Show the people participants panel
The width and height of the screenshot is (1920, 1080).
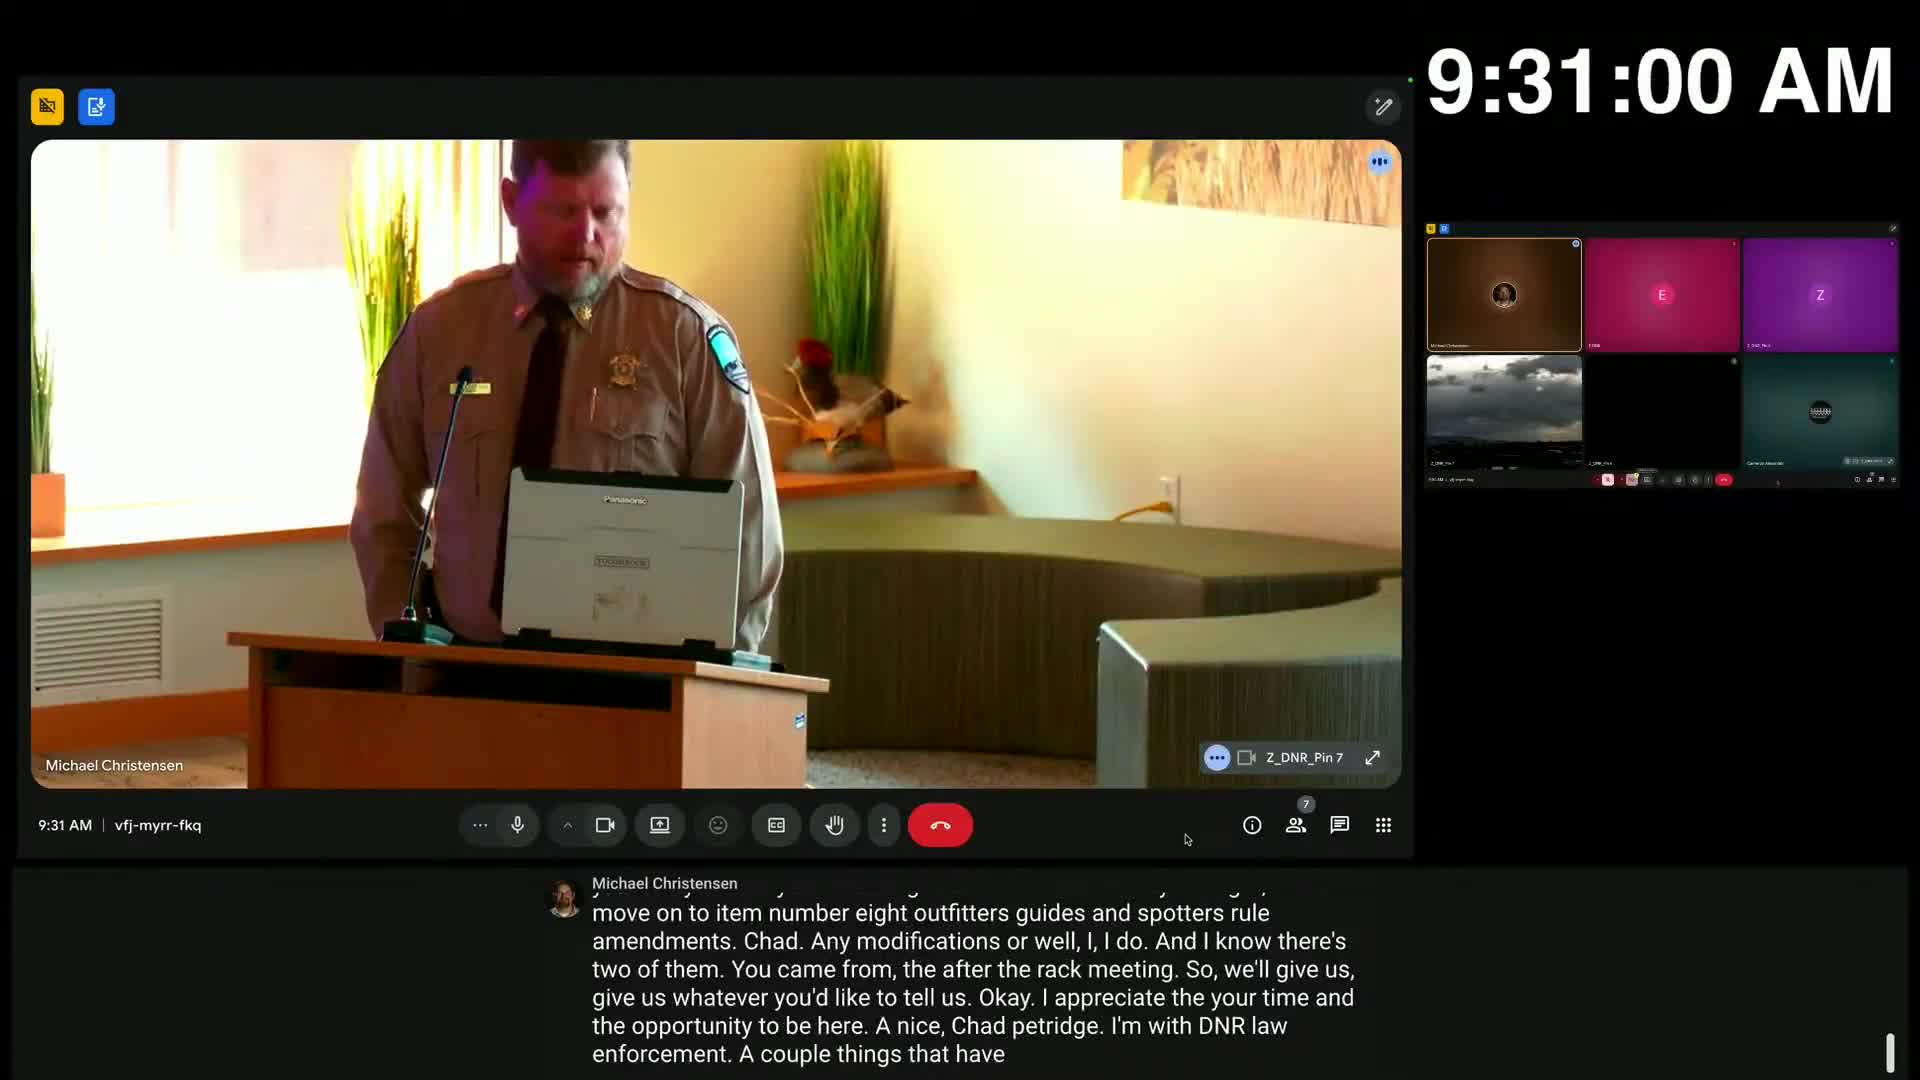tap(1295, 825)
